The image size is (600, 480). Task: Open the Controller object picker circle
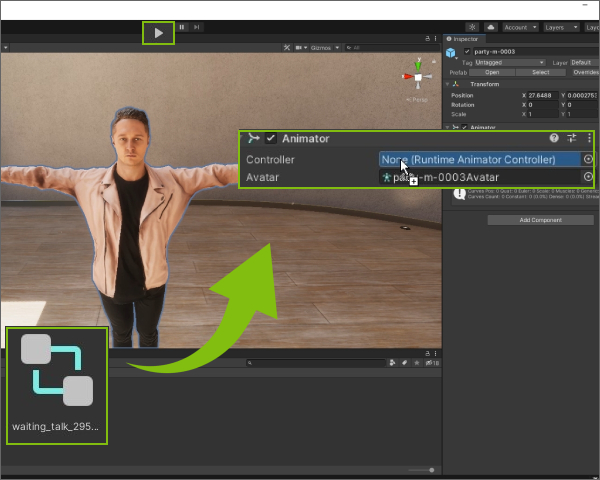coord(588,159)
